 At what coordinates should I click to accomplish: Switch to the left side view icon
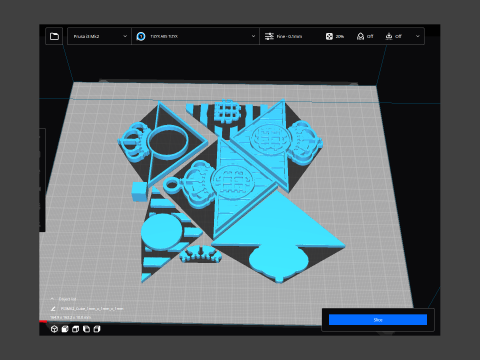tap(86, 329)
